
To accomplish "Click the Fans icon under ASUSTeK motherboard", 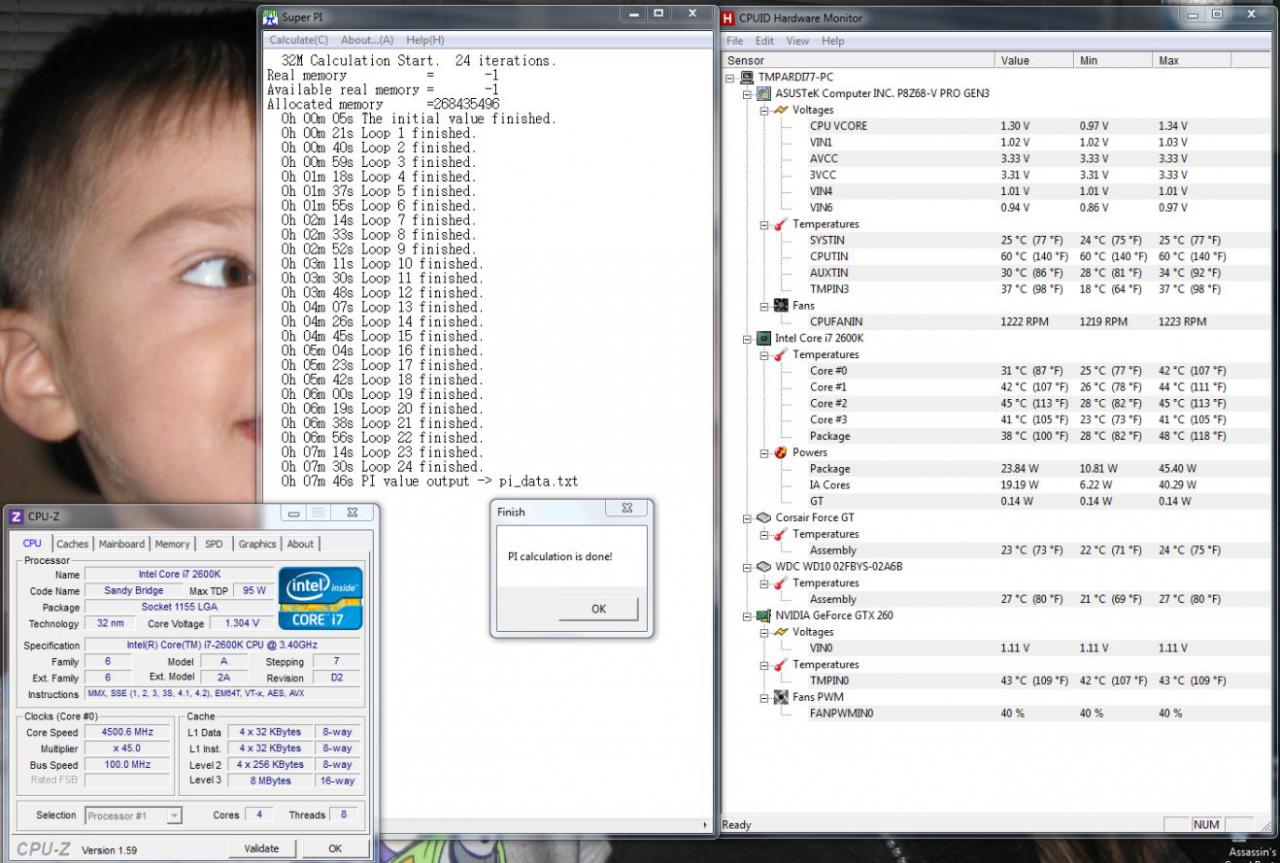I will [x=781, y=306].
